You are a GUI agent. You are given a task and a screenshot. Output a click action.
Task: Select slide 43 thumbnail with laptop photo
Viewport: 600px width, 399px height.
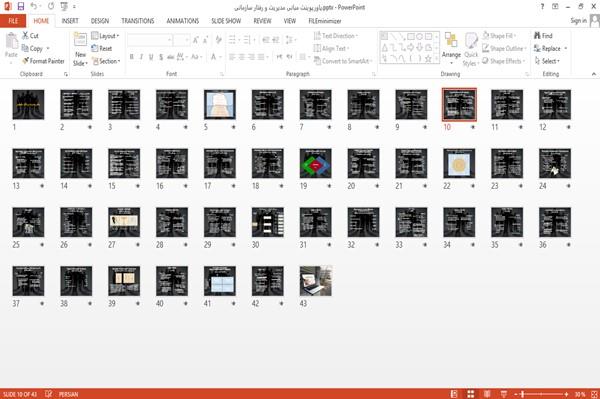point(316,281)
